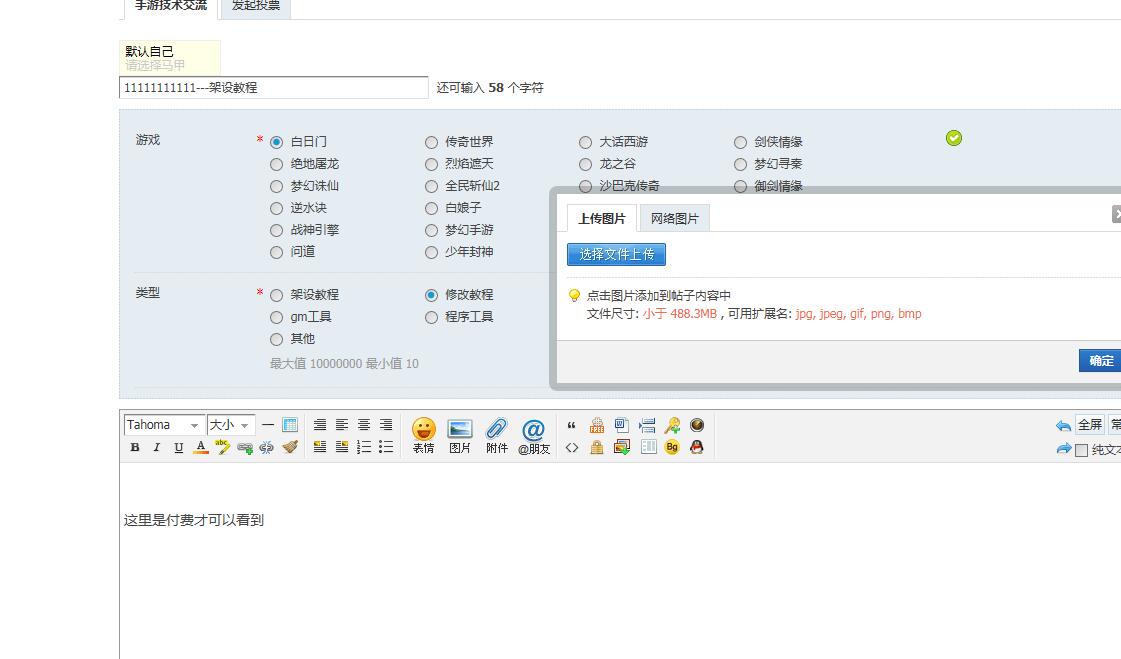
Task: Open the 大小 font size dropdown
Action: [230, 425]
